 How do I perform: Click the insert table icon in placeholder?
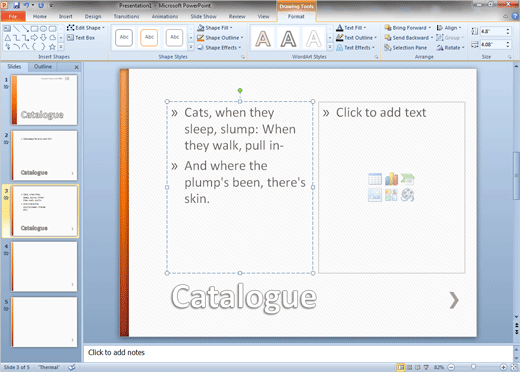click(x=375, y=179)
